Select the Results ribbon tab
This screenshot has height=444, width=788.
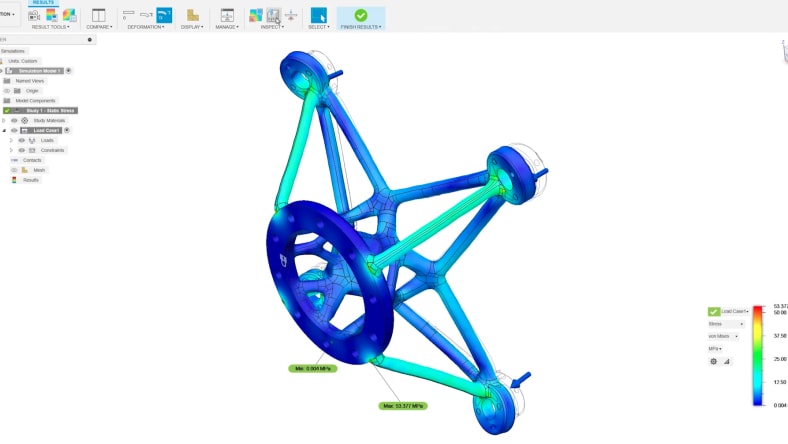[x=43, y=3]
